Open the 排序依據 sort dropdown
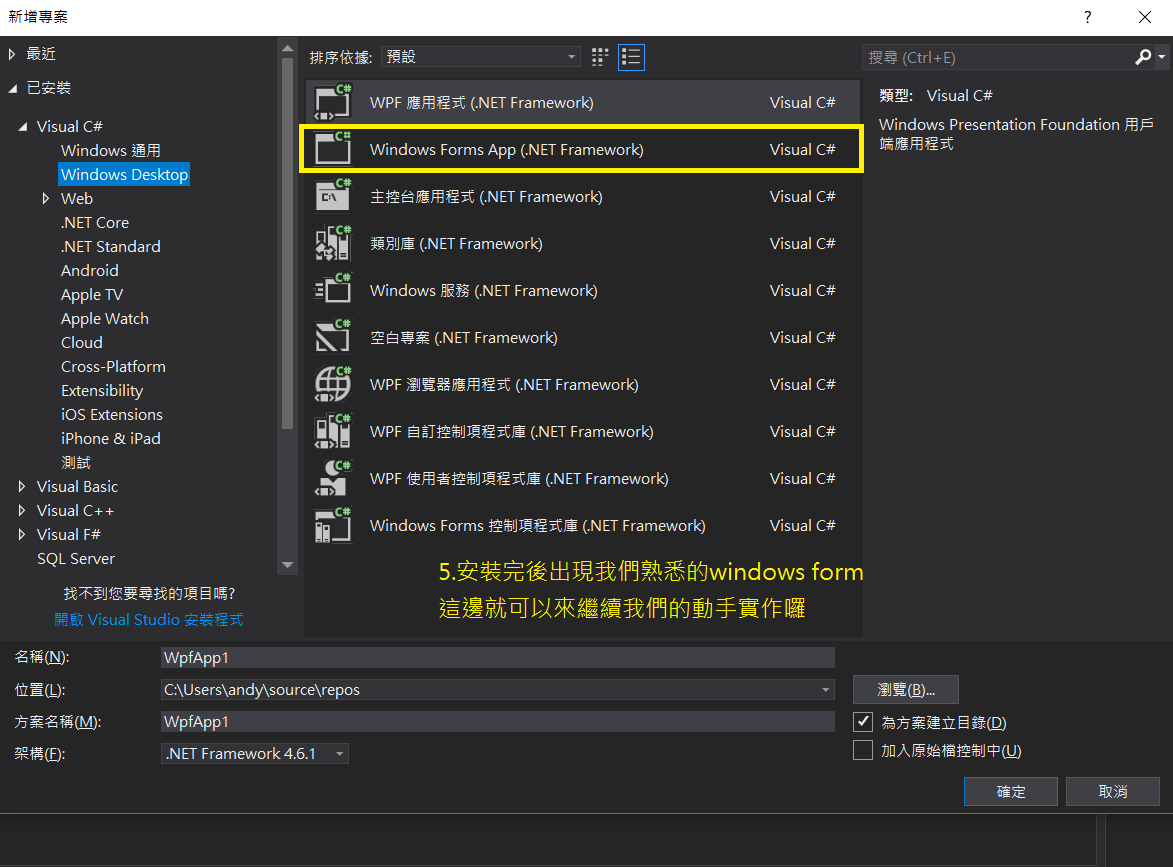Viewport: 1173px width, 867px height. pos(480,57)
